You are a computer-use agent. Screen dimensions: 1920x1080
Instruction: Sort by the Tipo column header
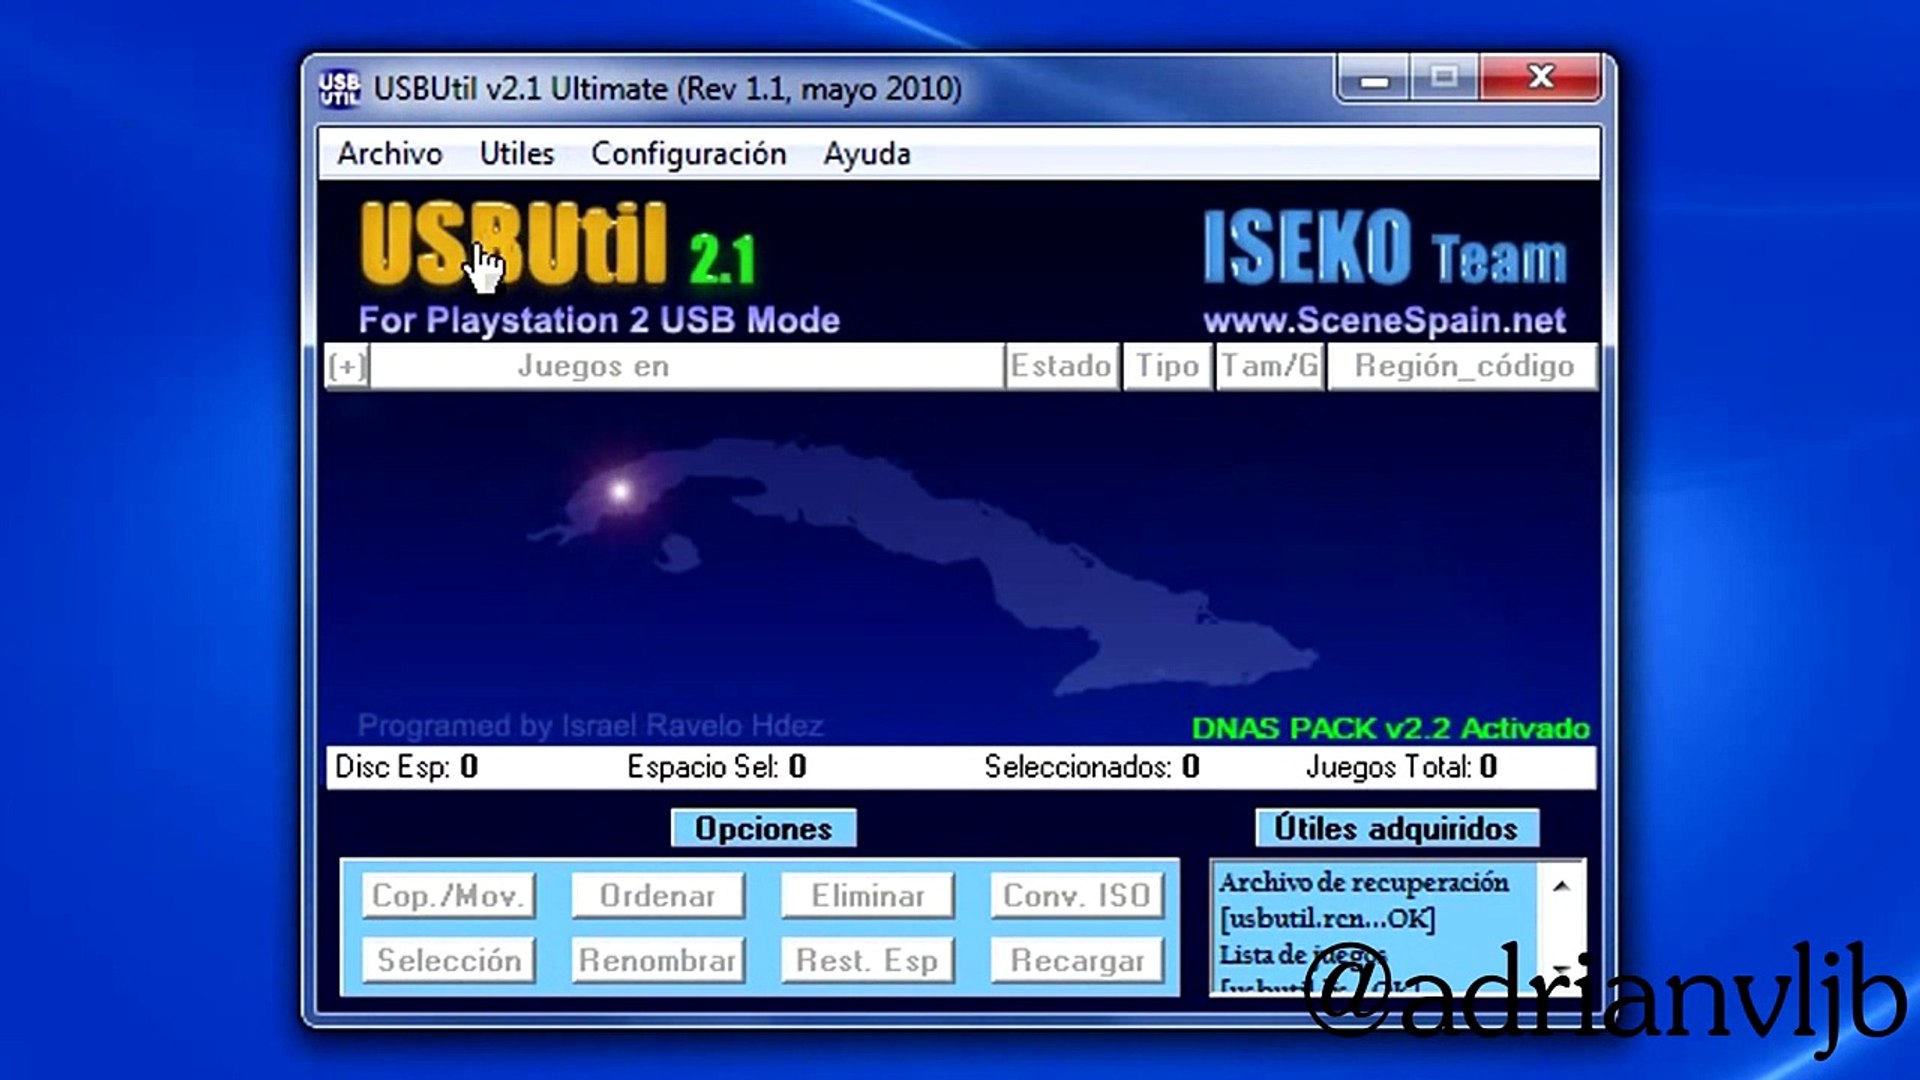click(x=1167, y=366)
